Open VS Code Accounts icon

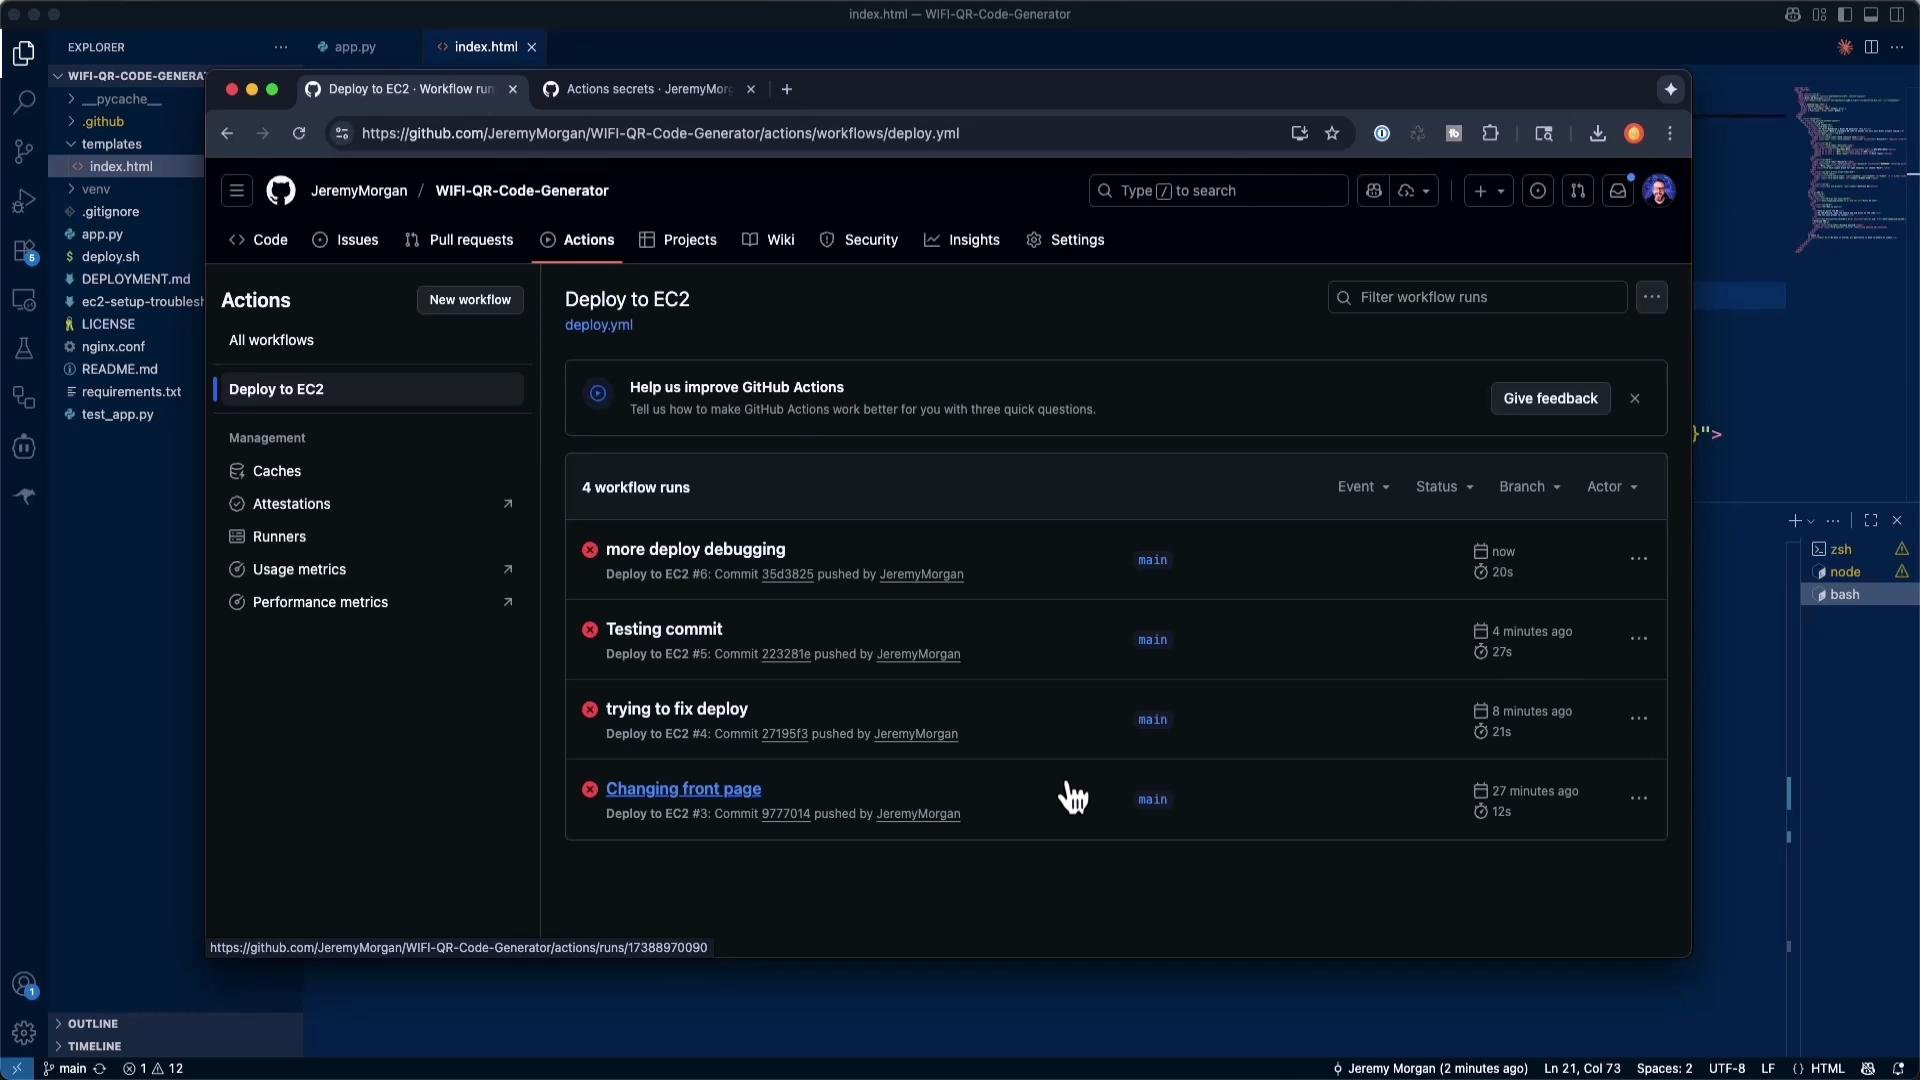coord(24,985)
